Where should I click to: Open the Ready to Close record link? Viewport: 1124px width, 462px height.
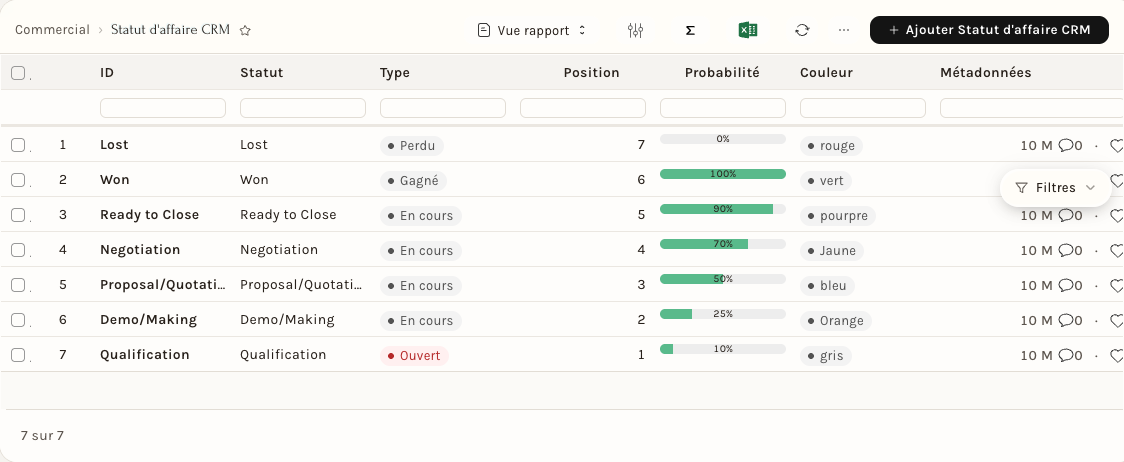pos(150,214)
